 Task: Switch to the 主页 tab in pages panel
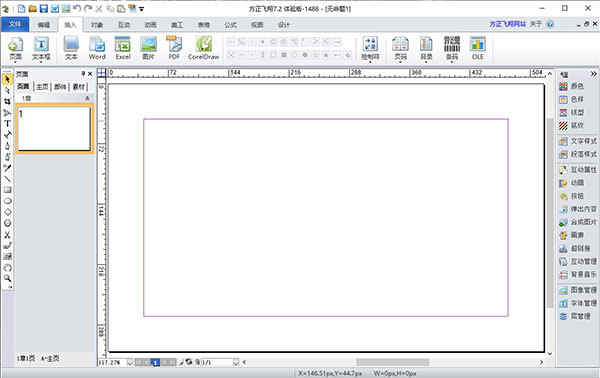pyautogui.click(x=42, y=87)
